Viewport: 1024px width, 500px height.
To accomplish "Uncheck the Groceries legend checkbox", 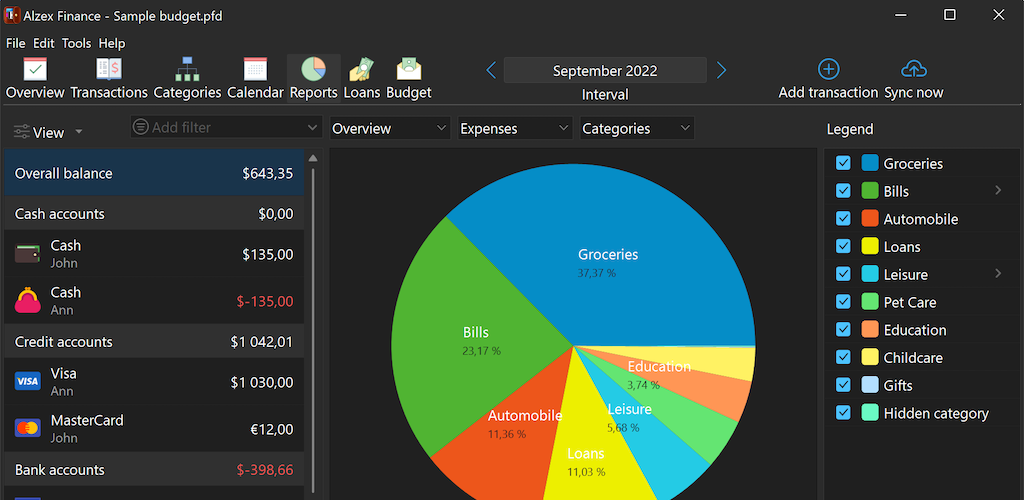I will 843,163.
